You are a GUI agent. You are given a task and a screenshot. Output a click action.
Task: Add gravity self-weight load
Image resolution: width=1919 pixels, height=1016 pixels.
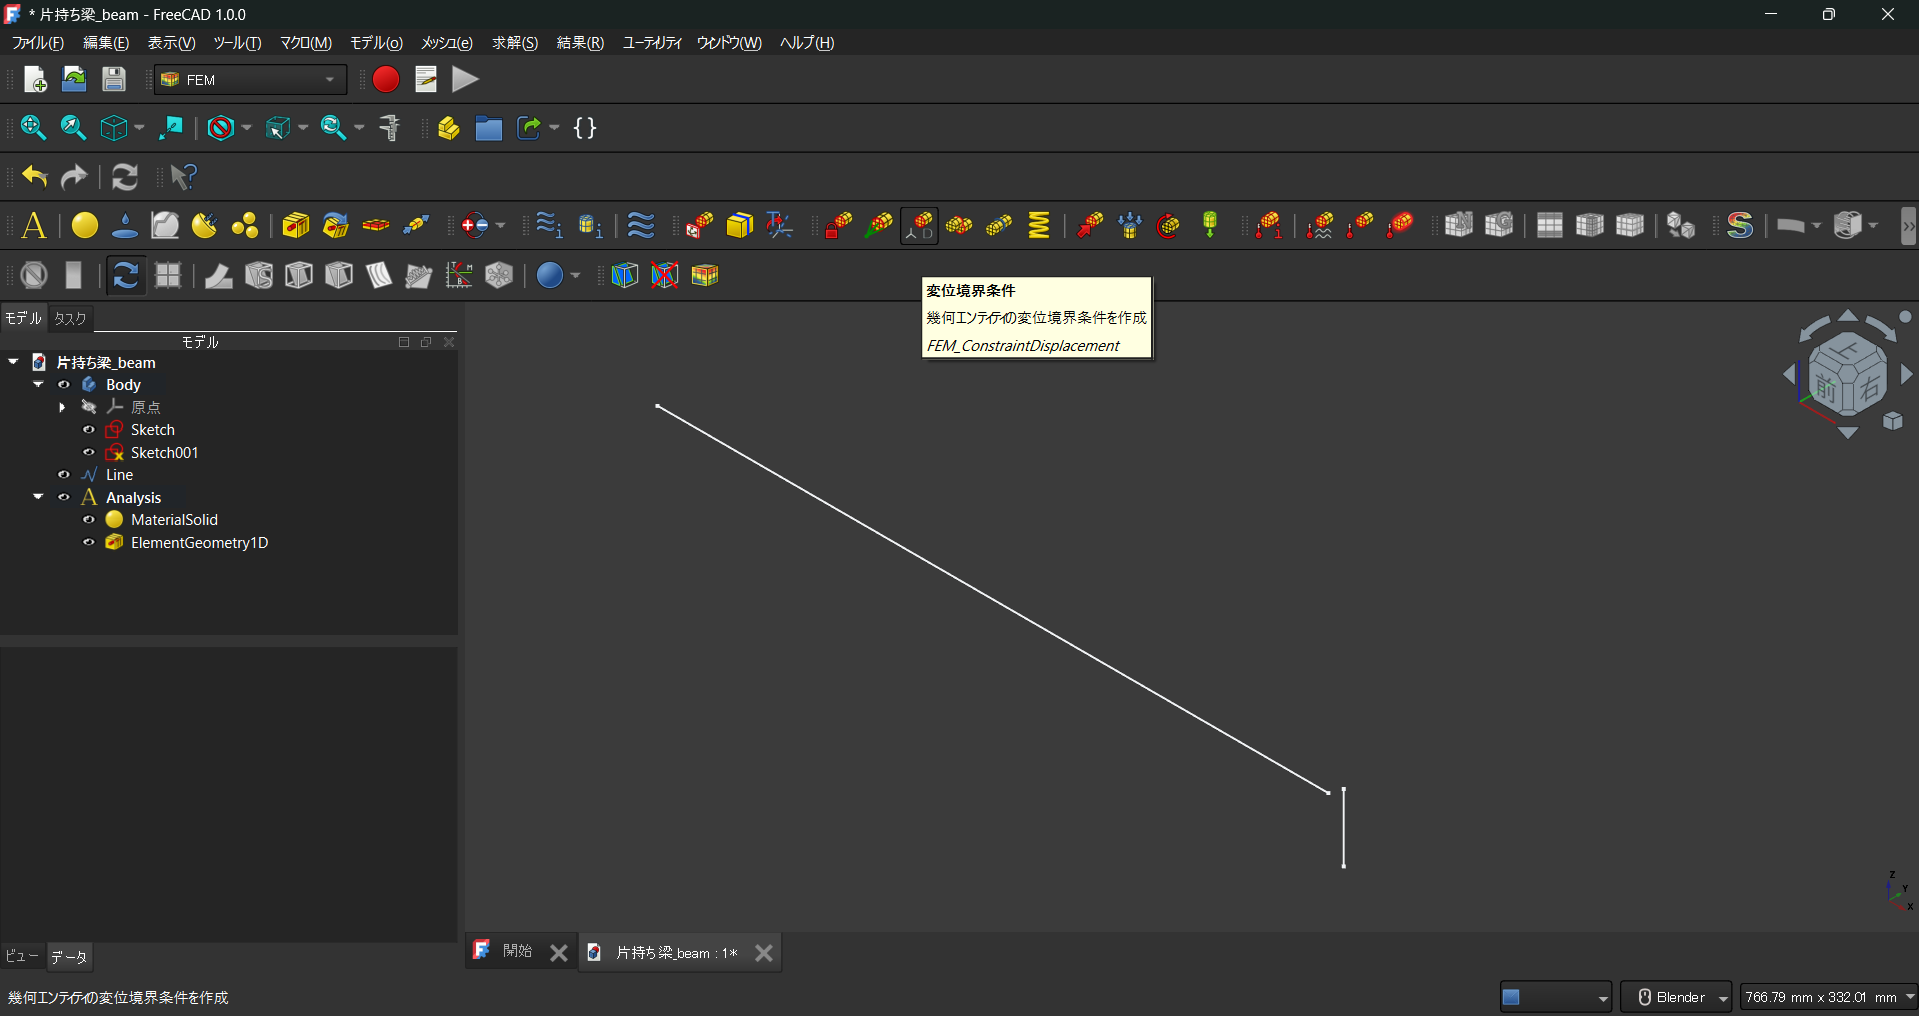click(x=1210, y=226)
